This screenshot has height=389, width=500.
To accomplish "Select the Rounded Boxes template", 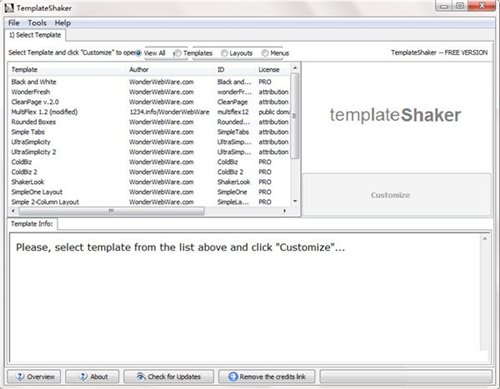I will pyautogui.click(x=149, y=122).
